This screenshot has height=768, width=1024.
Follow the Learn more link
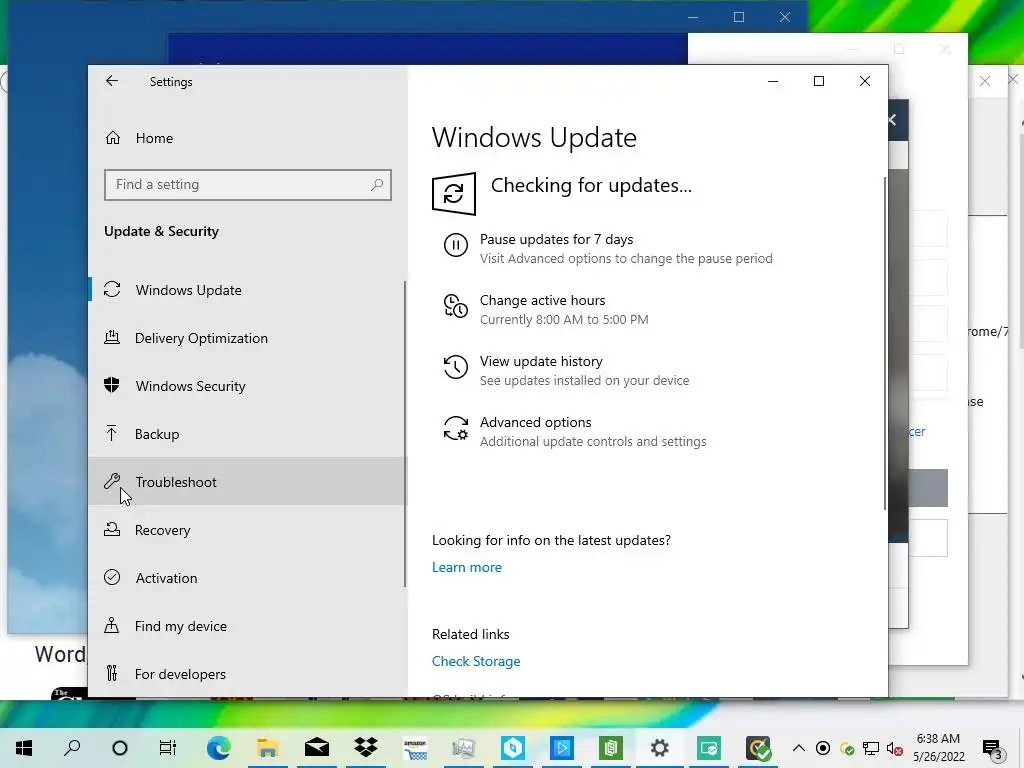tap(467, 568)
